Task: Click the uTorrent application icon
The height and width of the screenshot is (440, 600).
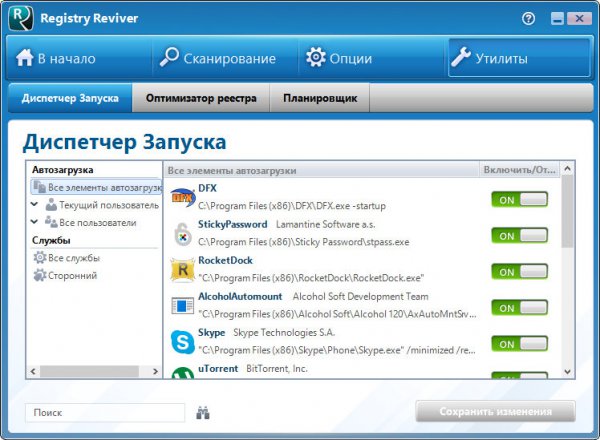Action: (183, 373)
